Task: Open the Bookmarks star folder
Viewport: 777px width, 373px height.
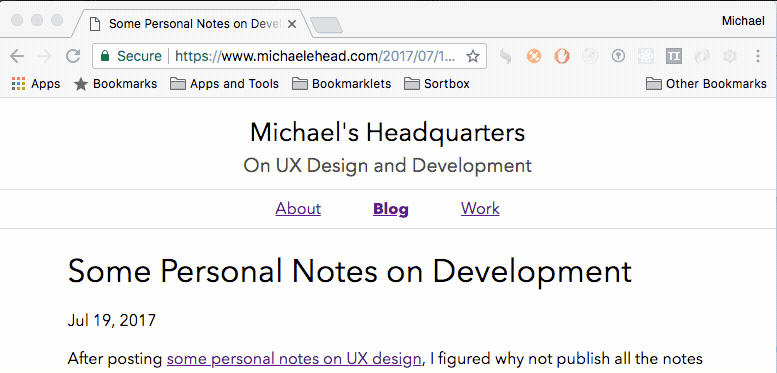Action: (115, 84)
